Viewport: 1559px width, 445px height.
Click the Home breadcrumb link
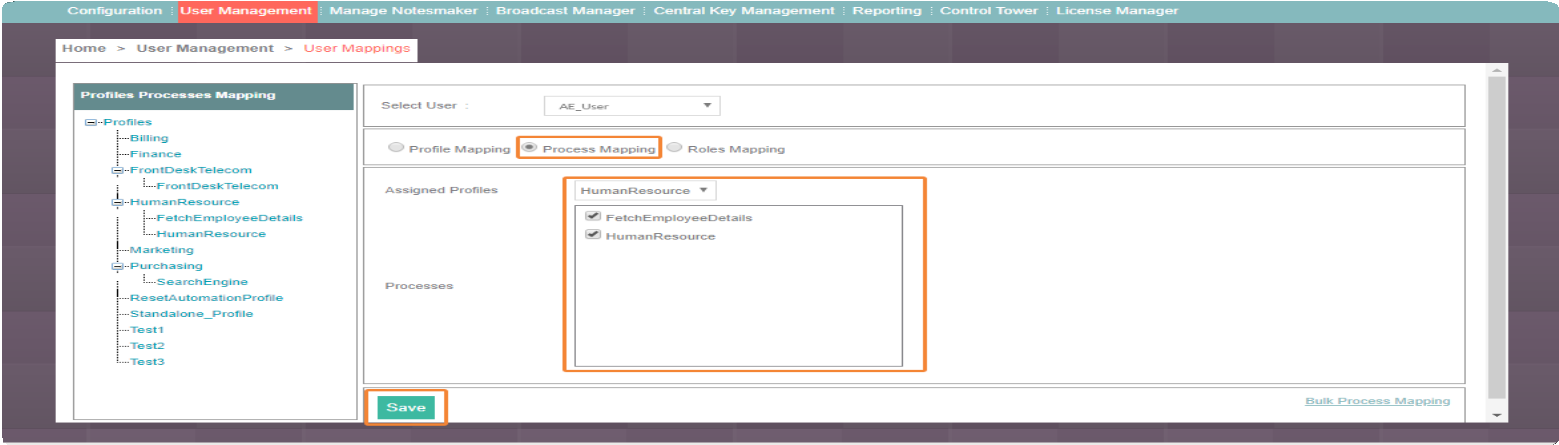tap(84, 48)
